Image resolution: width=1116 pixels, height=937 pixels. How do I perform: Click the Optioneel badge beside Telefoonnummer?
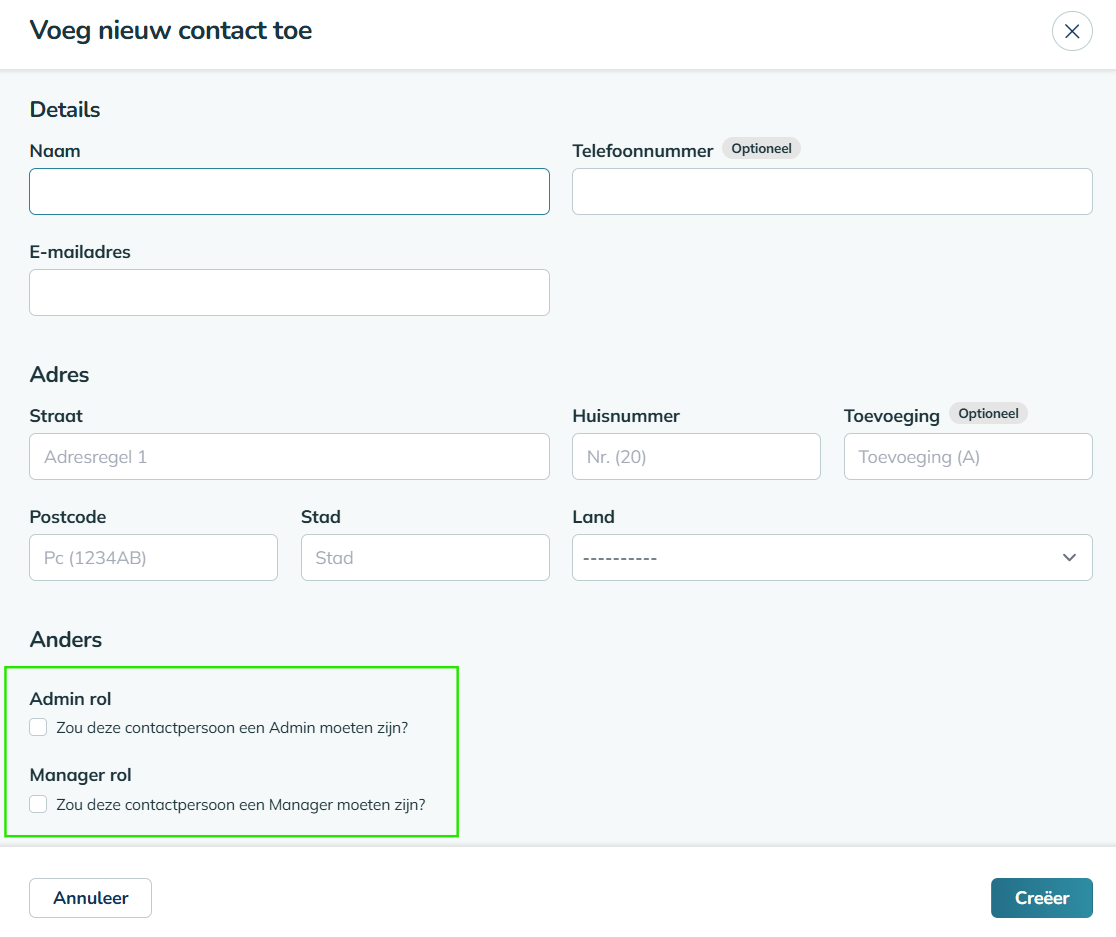point(761,148)
